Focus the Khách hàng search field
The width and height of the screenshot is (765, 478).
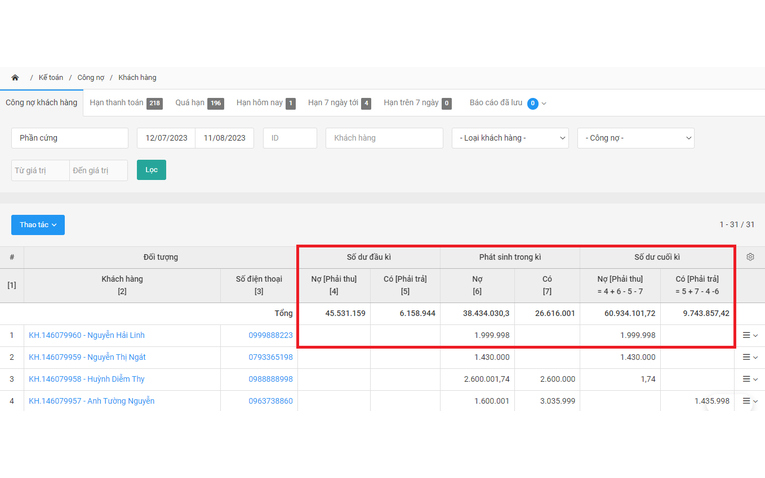pyautogui.click(x=384, y=138)
